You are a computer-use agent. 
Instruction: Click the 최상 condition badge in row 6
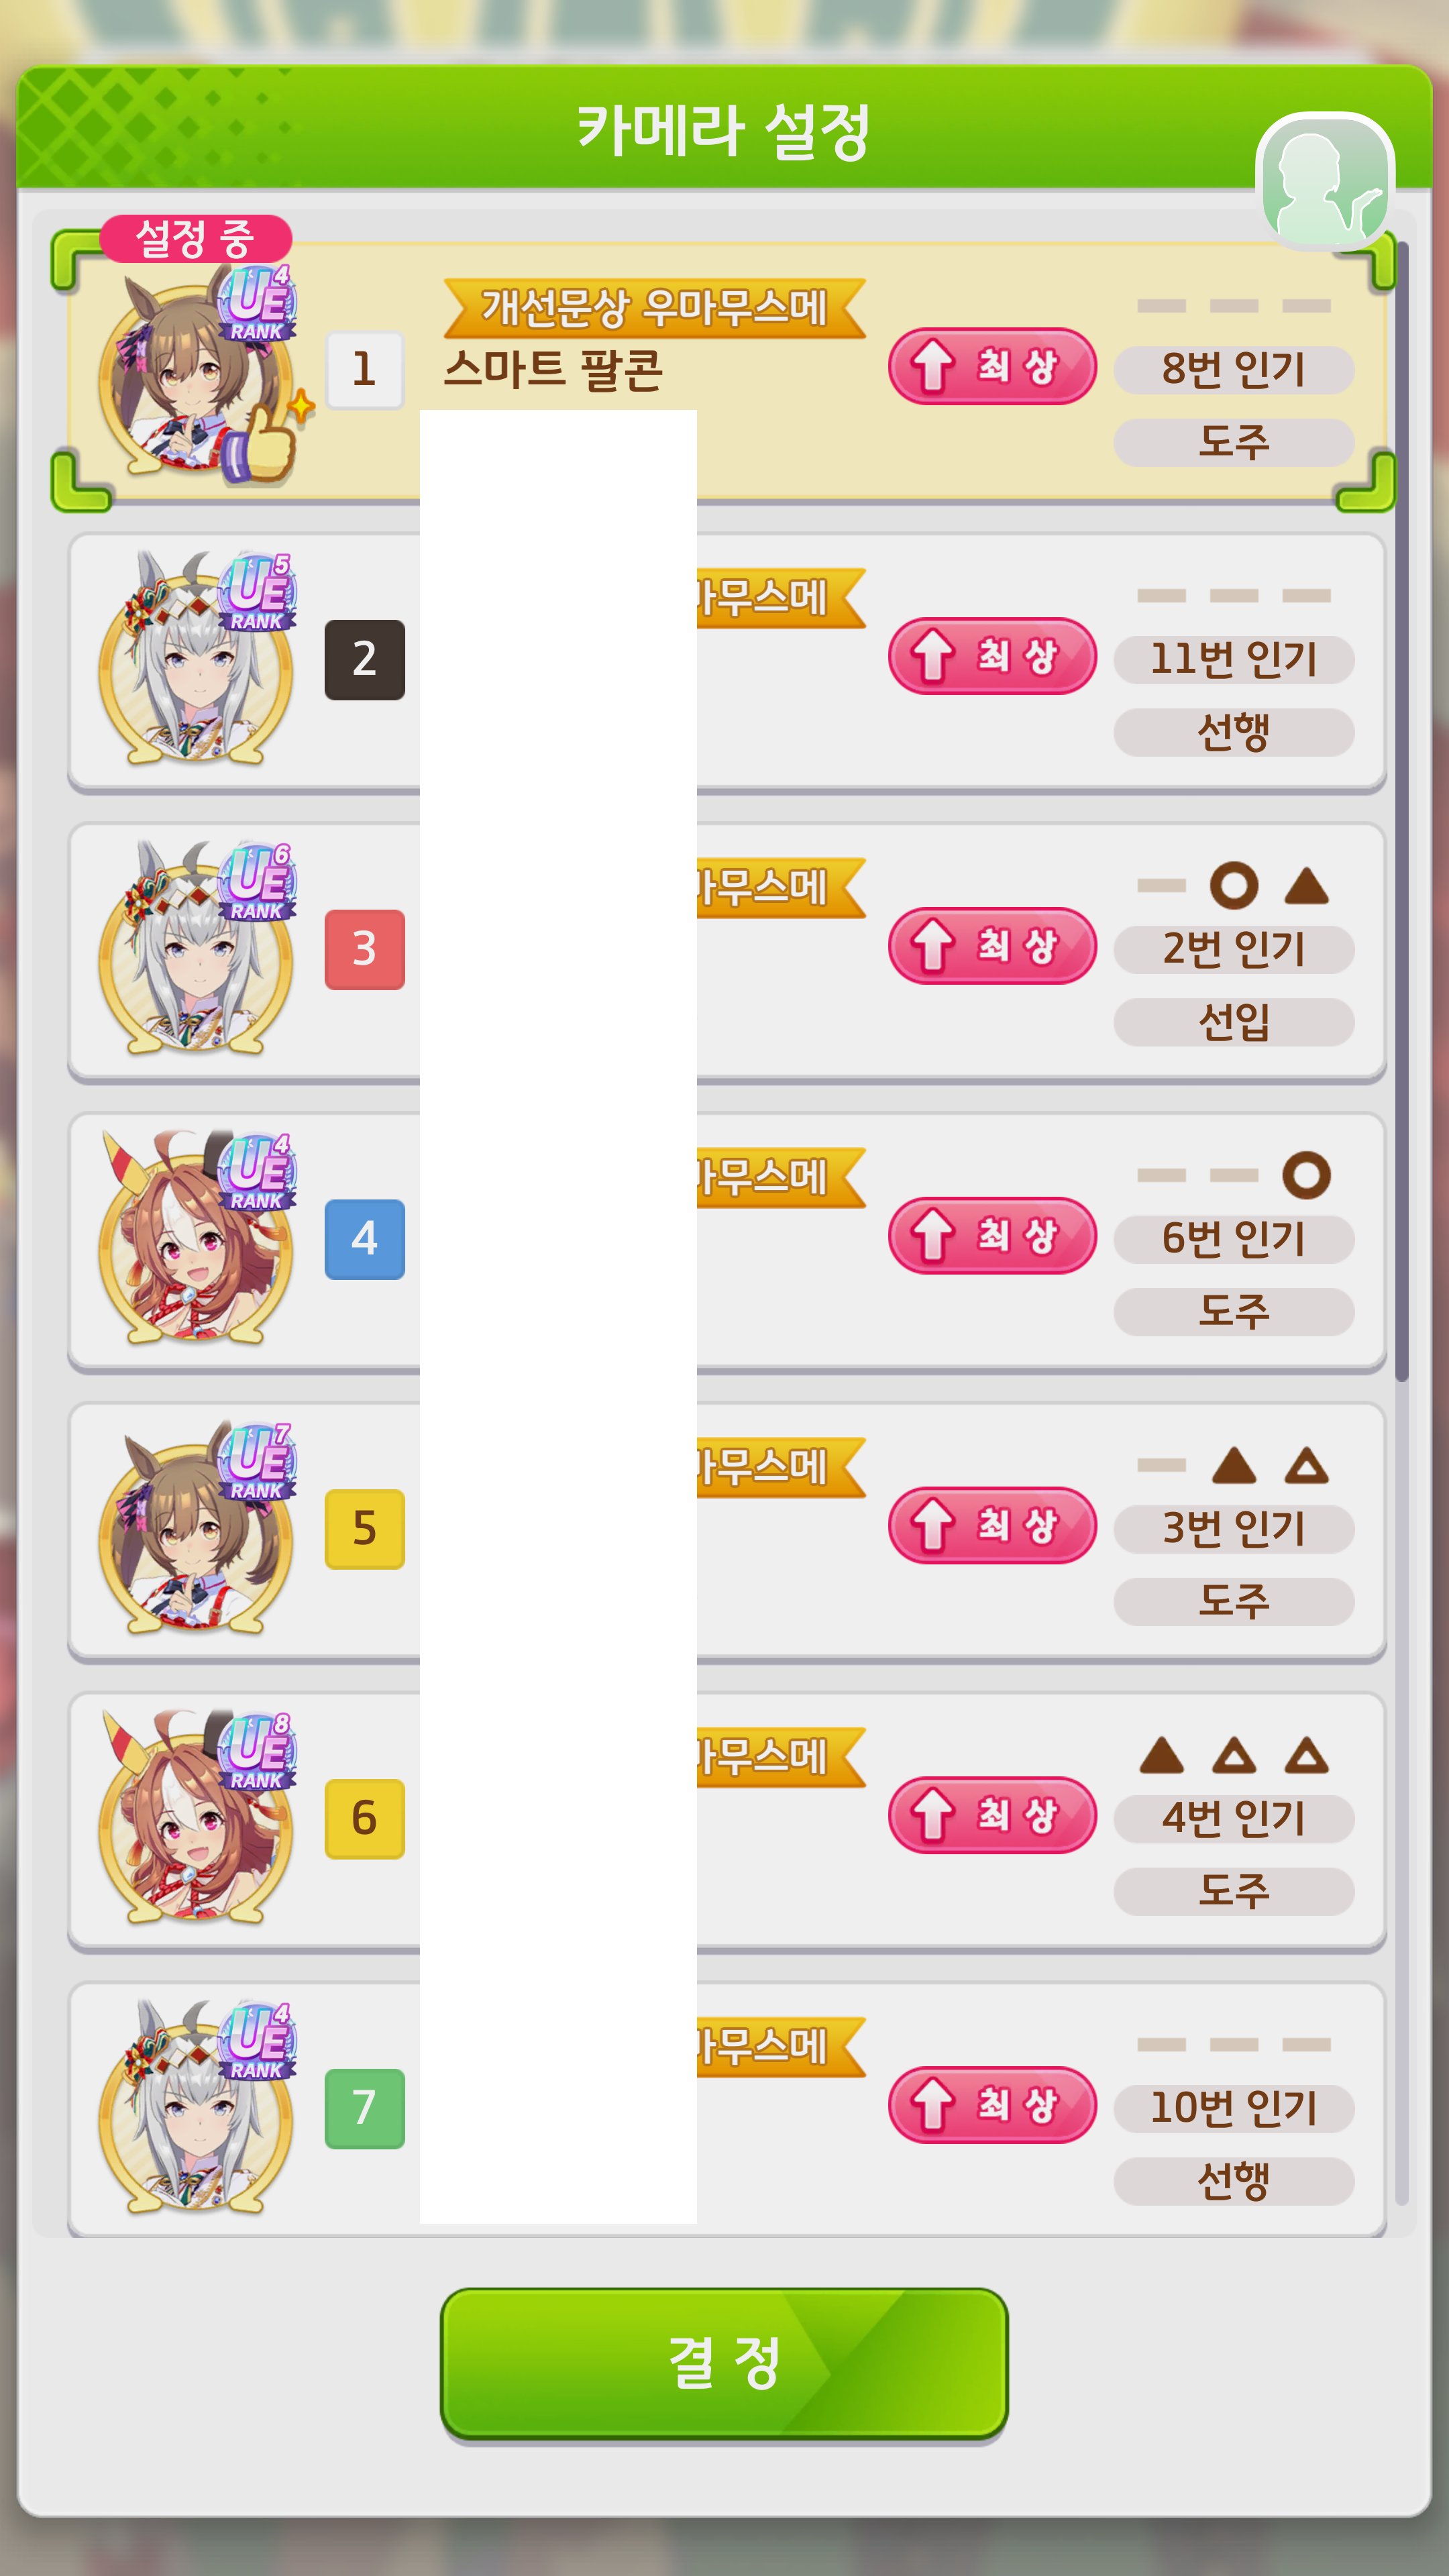992,1814
